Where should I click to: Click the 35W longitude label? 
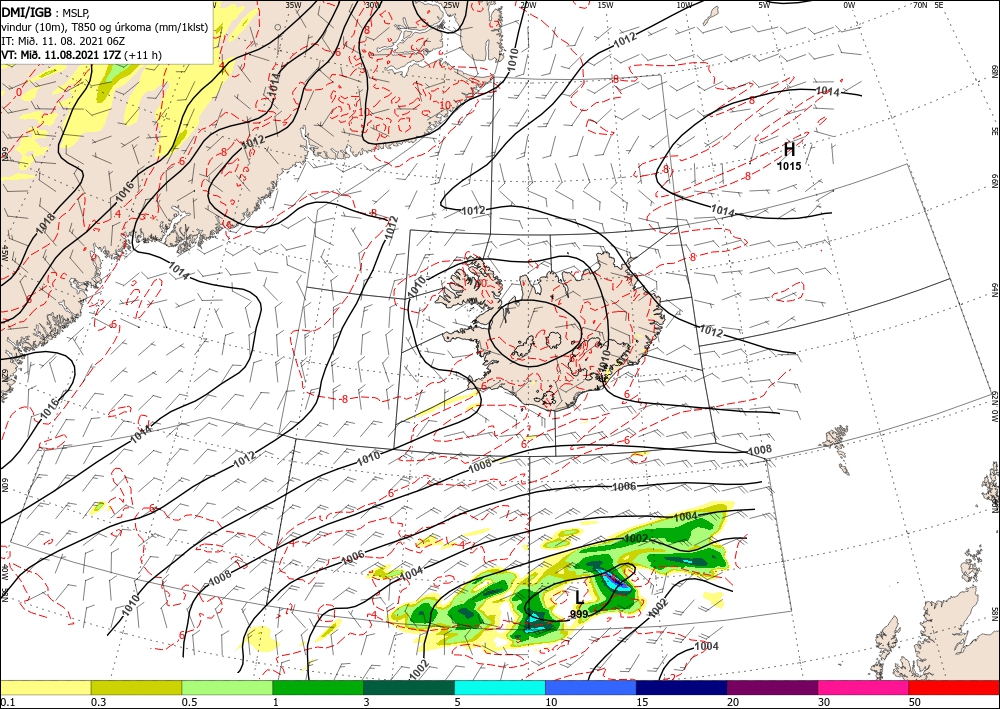tap(293, 4)
